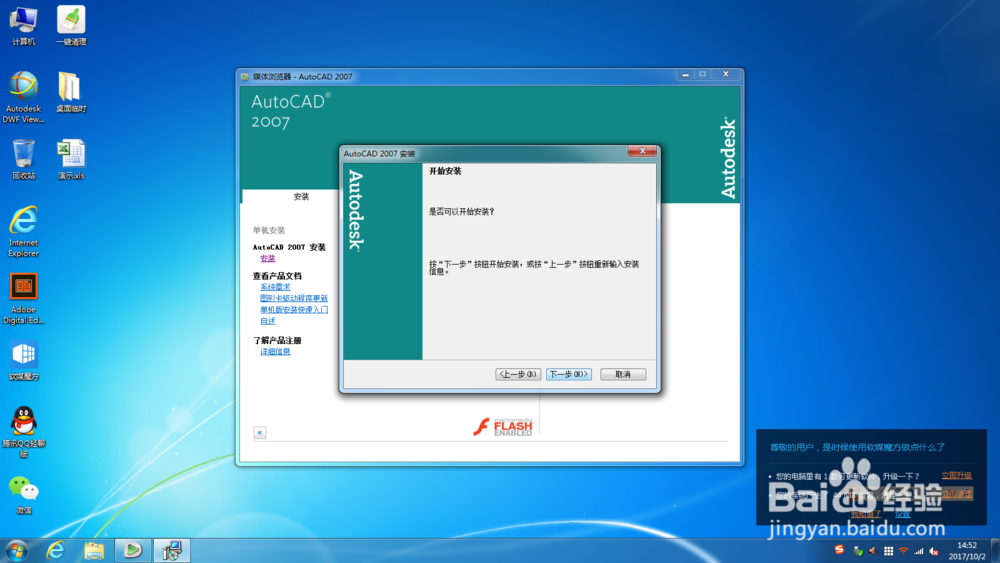
Task: Click the safely remove hardware tray icon
Action: tap(858, 551)
